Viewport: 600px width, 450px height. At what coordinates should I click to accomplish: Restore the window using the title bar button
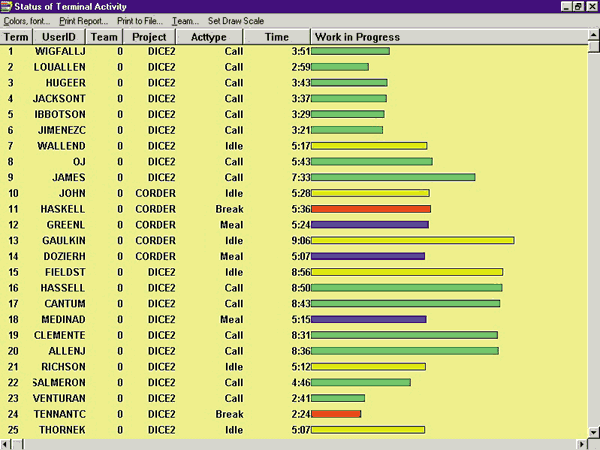pyautogui.click(x=577, y=7)
